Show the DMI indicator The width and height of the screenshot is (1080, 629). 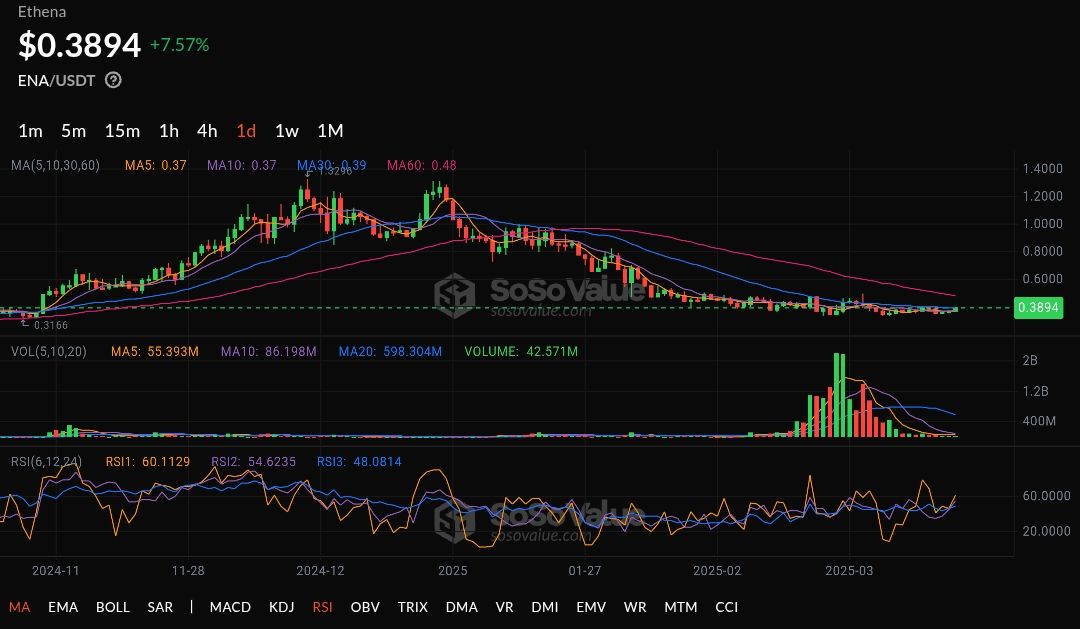[x=545, y=607]
